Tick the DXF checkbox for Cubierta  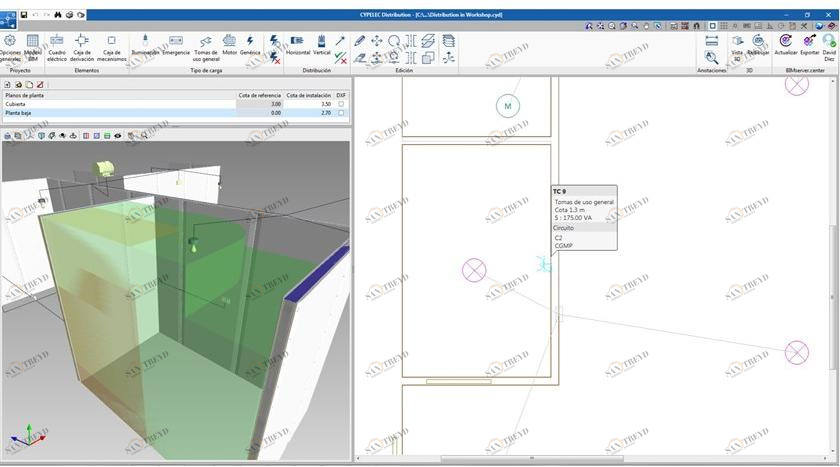tap(341, 104)
